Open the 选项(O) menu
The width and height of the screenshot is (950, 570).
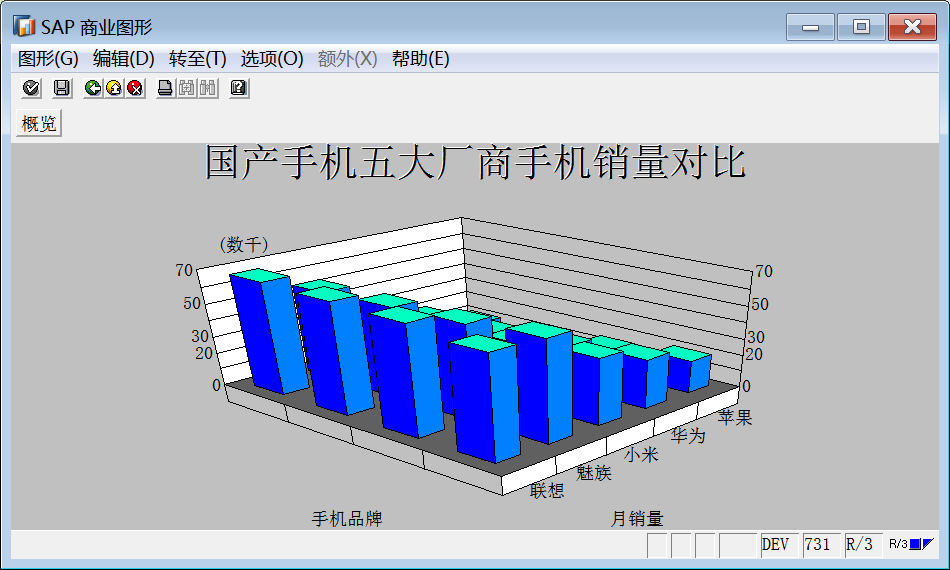271,59
